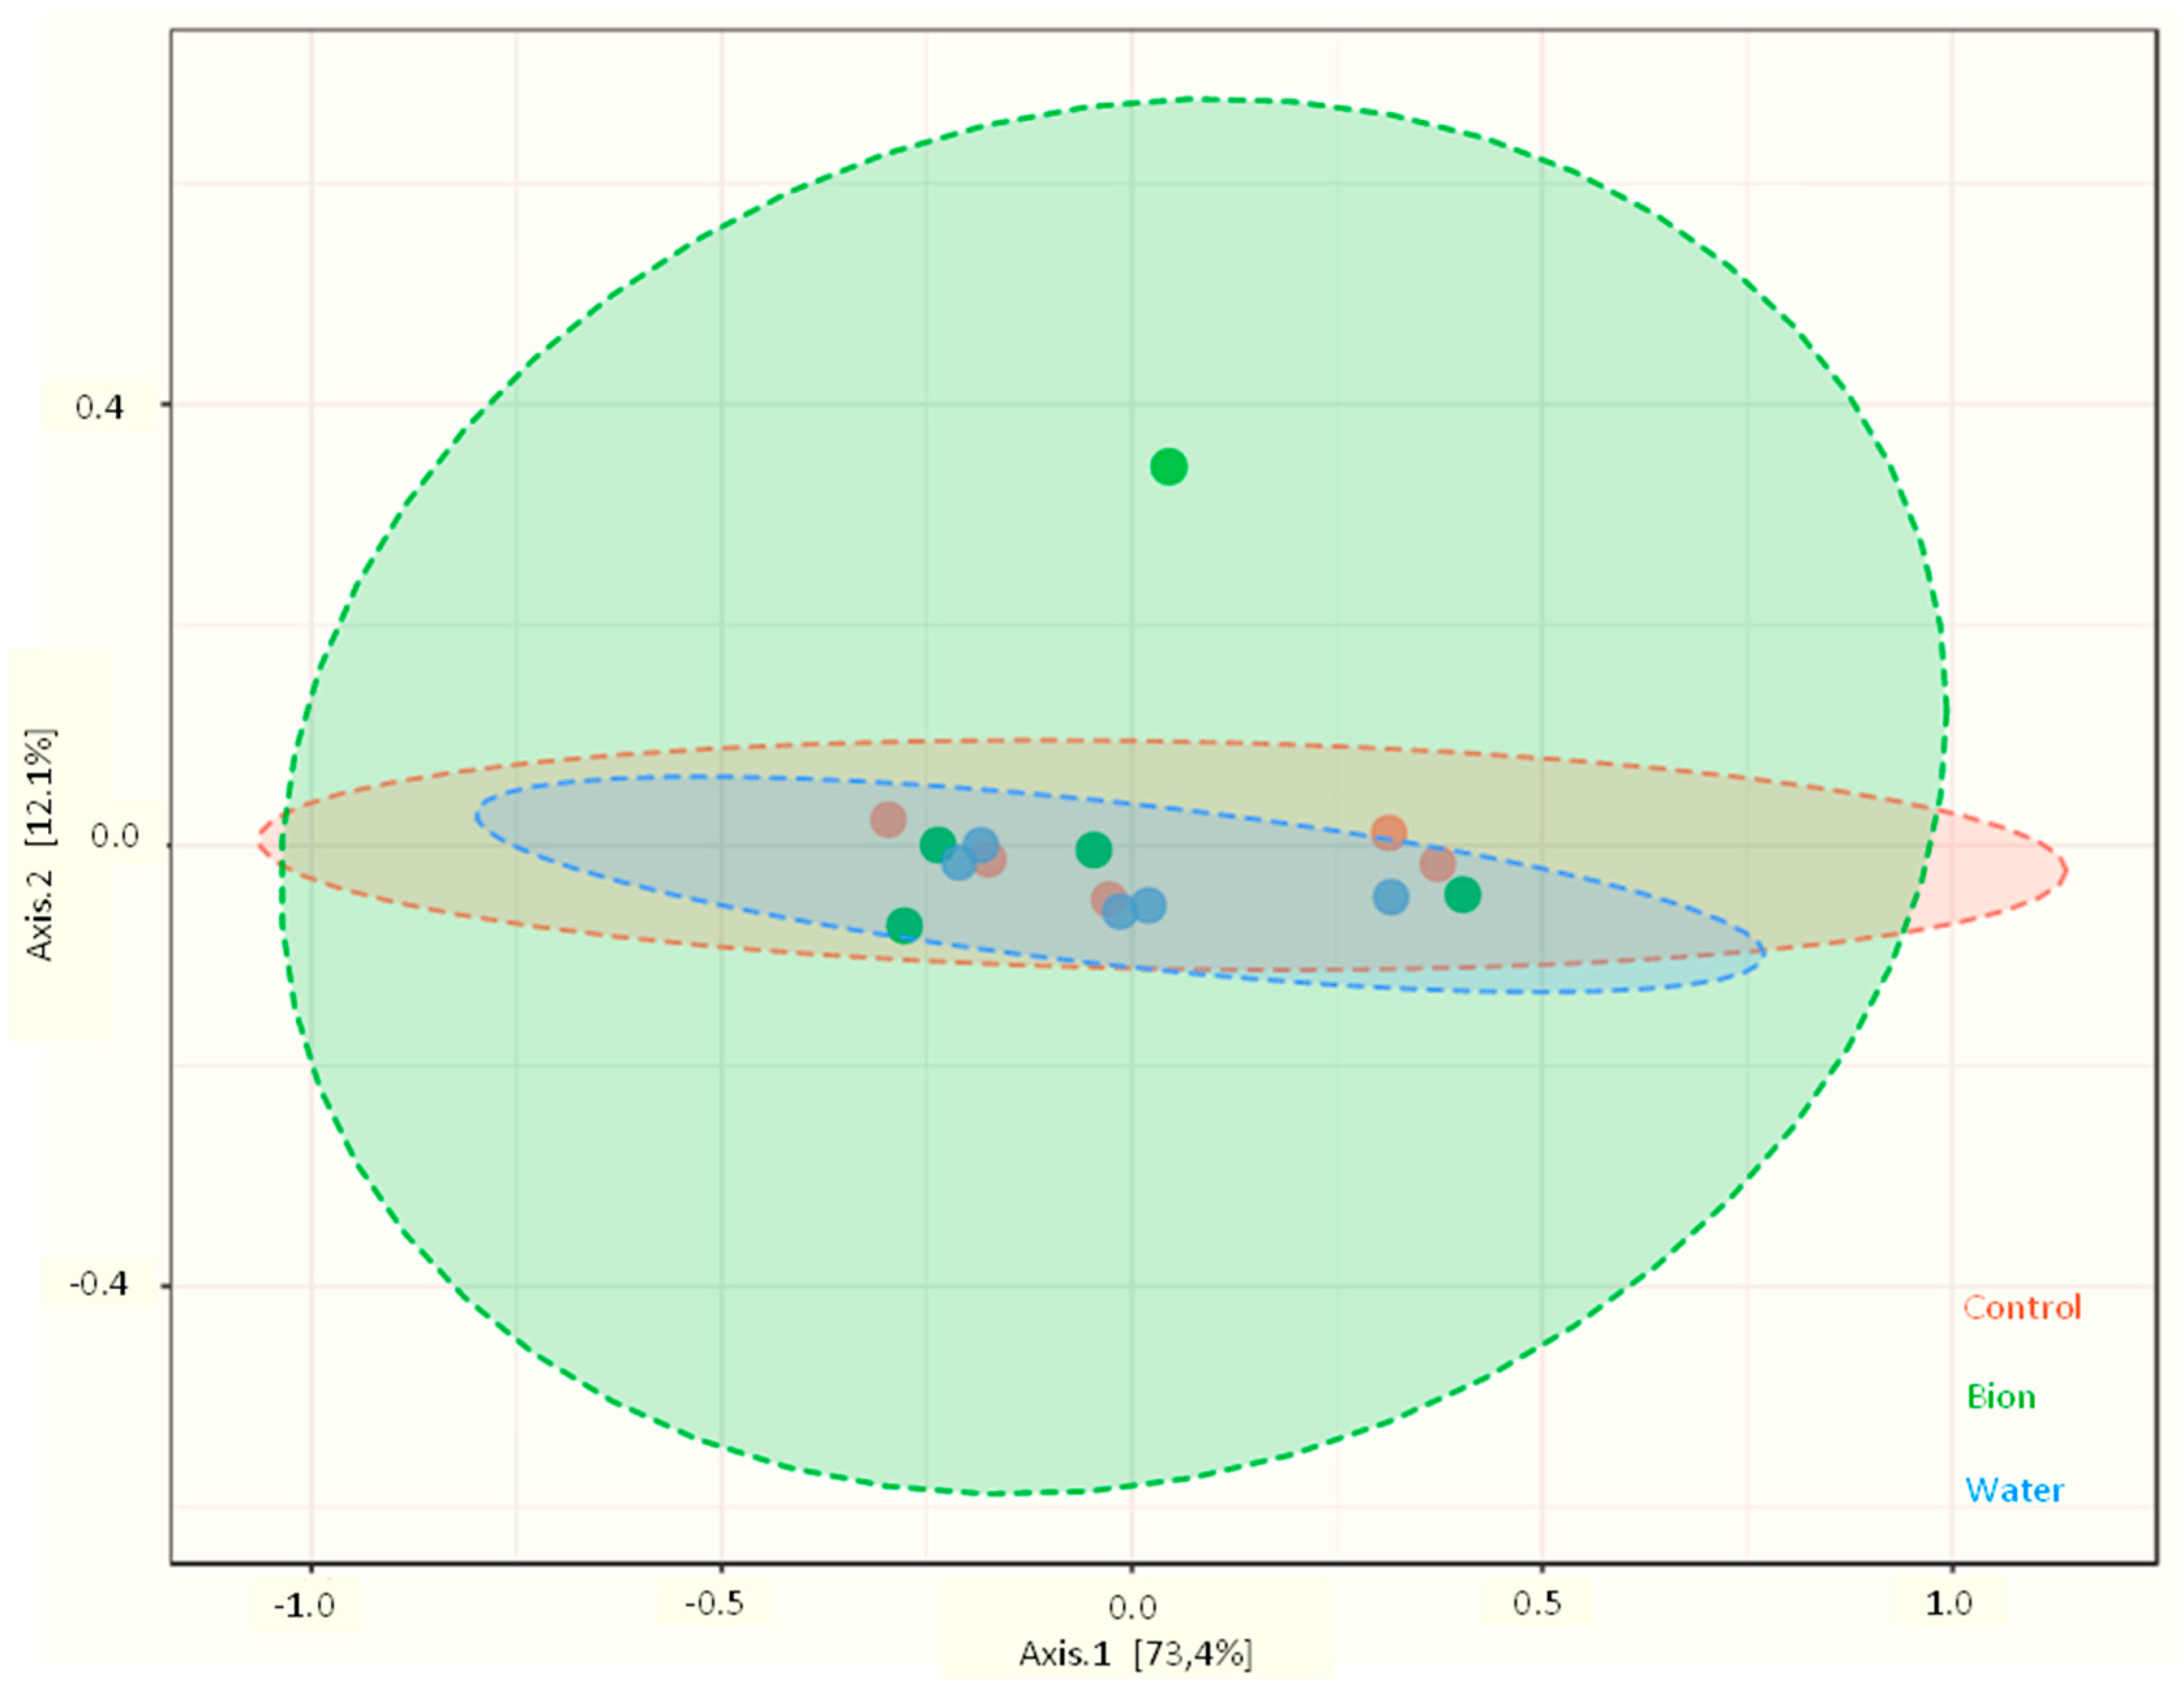Click the Control legend label

pos(2021,1308)
